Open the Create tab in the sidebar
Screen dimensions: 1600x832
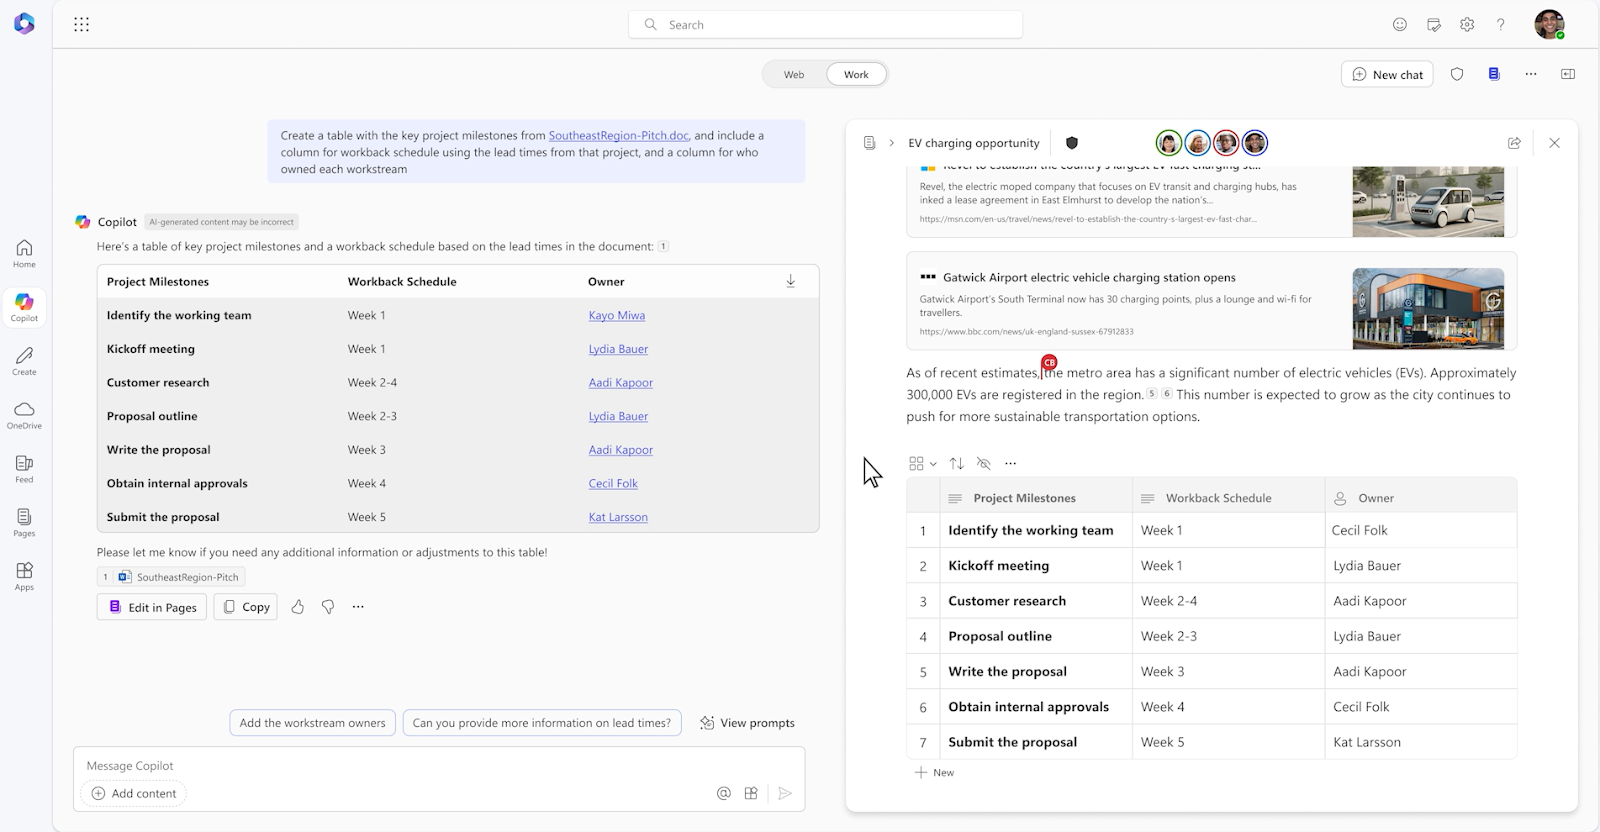click(x=24, y=361)
